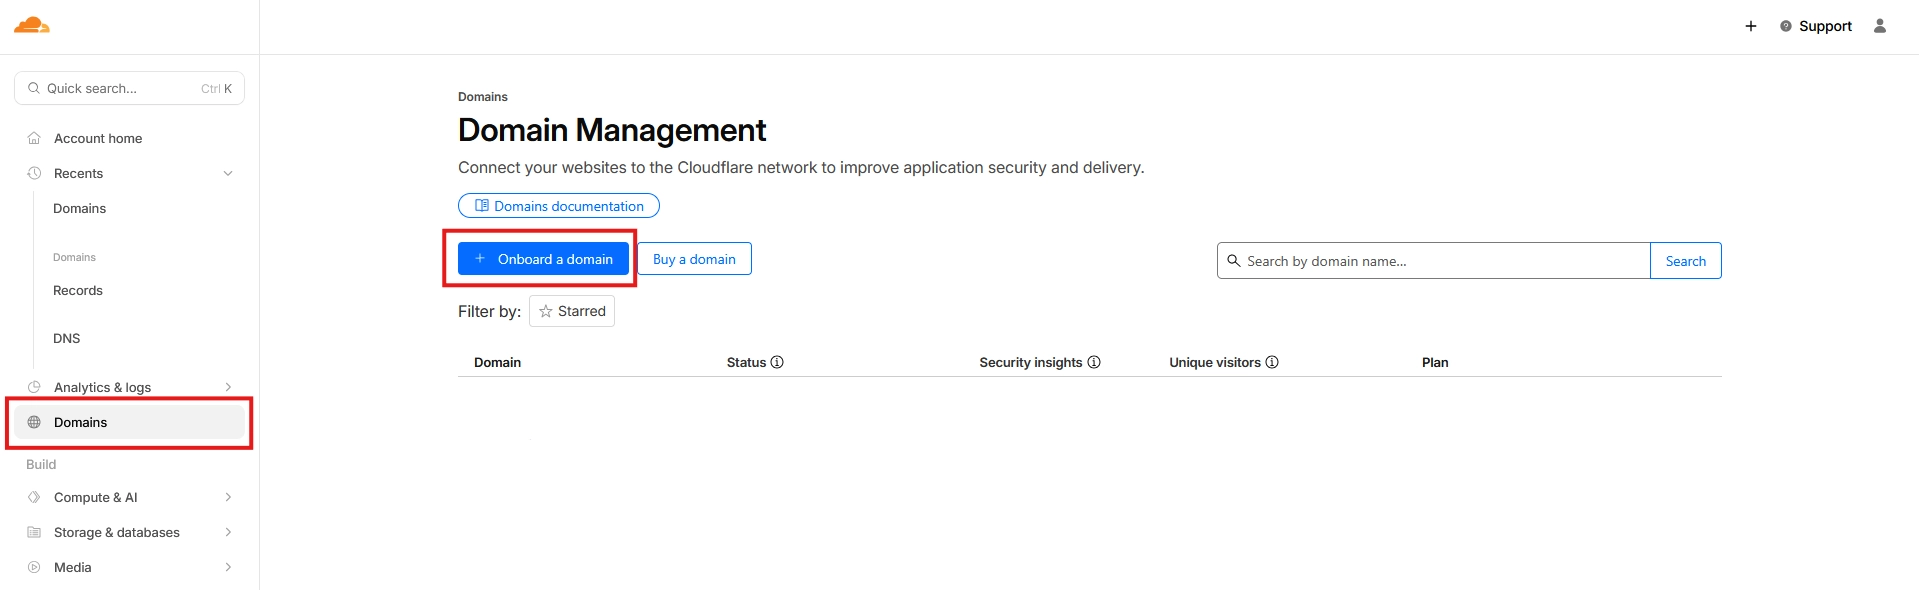Expand Analytics & logs menu
Image resolution: width=1919 pixels, height=590 pixels.
coord(228,387)
